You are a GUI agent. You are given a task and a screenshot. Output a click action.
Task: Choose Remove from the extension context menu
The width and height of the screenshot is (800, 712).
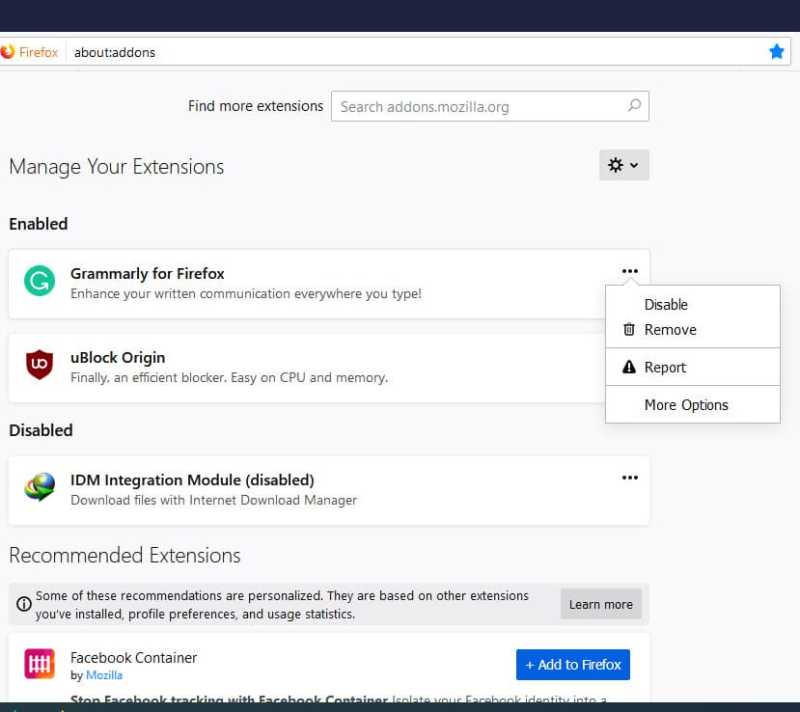tap(670, 330)
